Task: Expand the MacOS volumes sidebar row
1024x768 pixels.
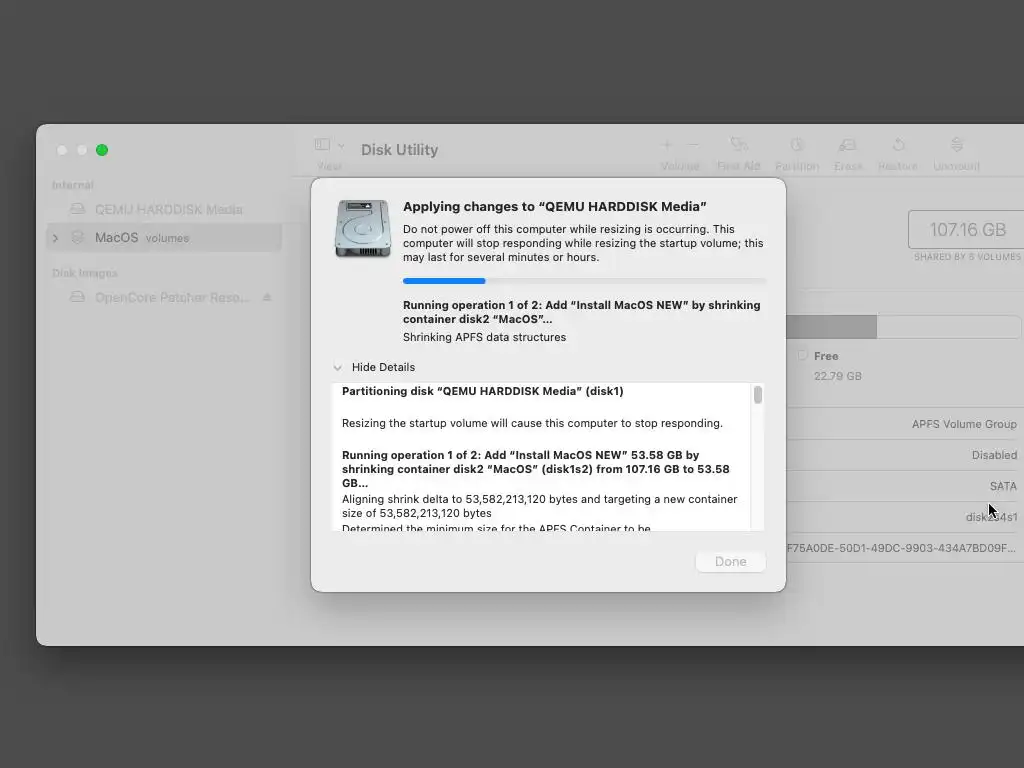Action: point(56,238)
